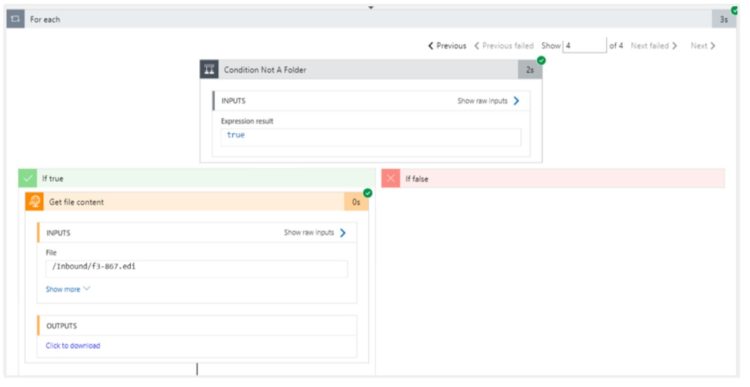Click the Get file content connector icon
Image resolution: width=750 pixels, height=387 pixels.
pyautogui.click(x=34, y=201)
